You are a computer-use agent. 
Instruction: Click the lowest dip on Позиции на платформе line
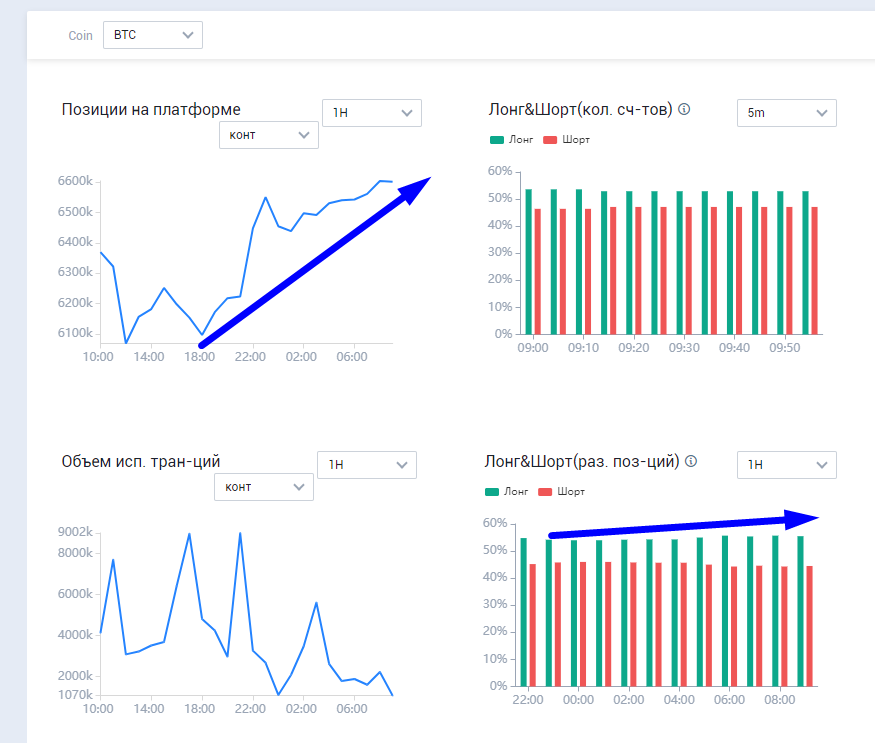click(x=126, y=343)
